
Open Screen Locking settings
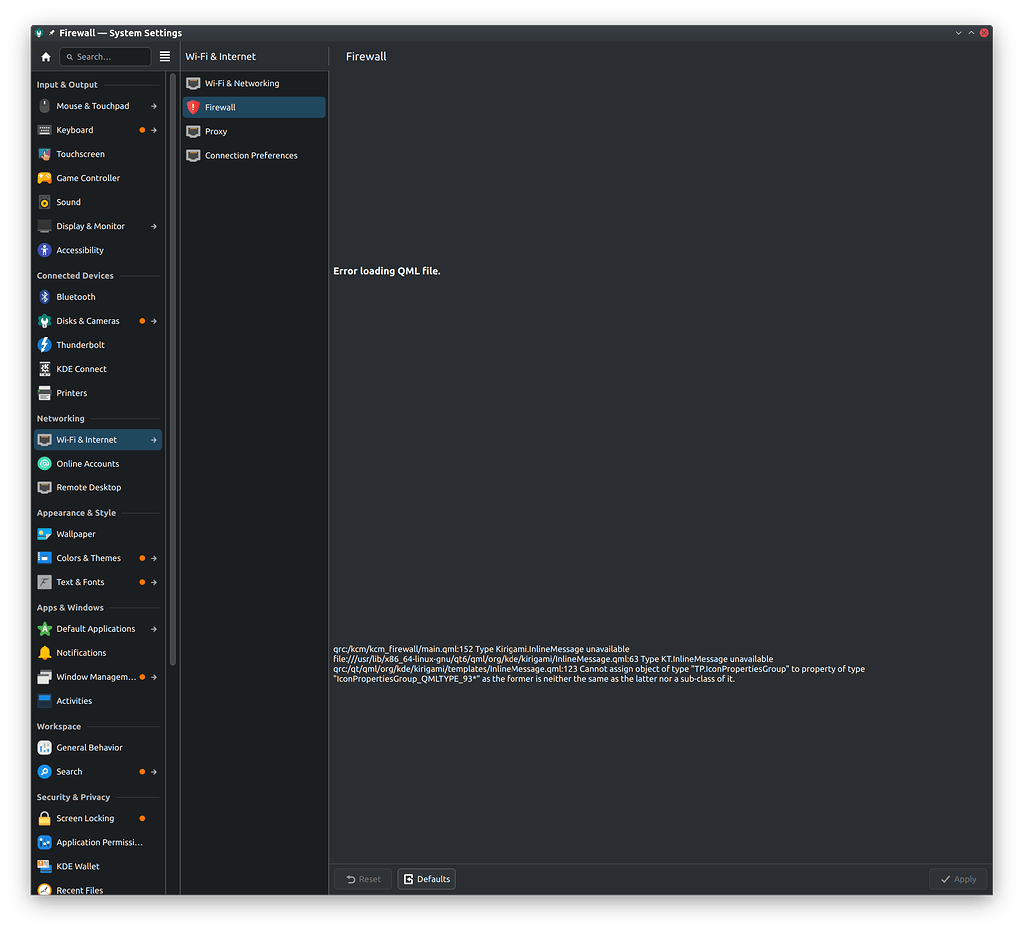44,818
